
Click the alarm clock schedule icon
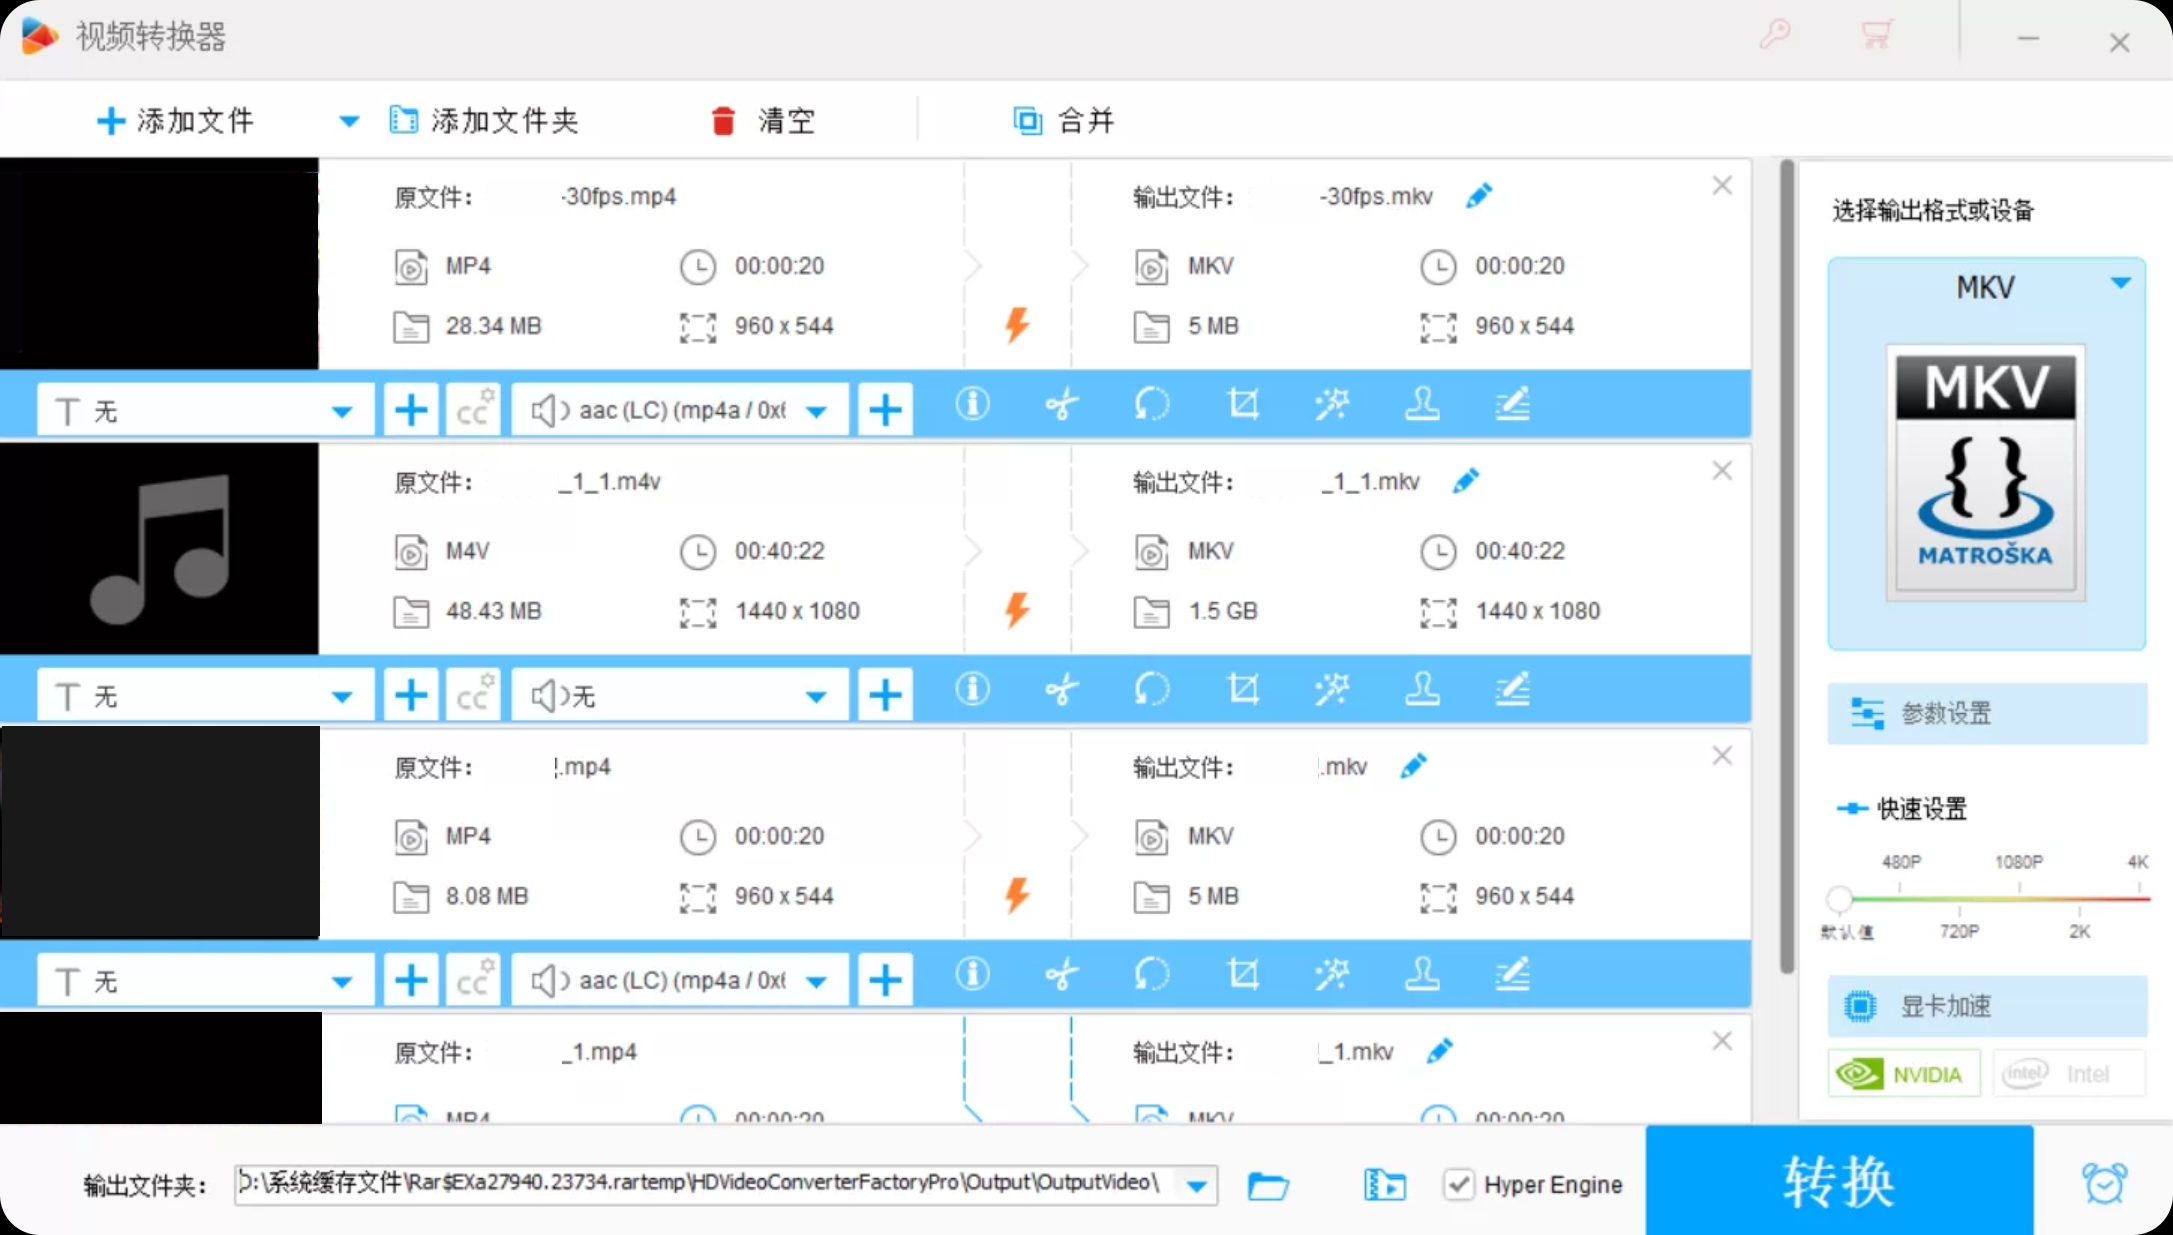tap(2104, 1184)
